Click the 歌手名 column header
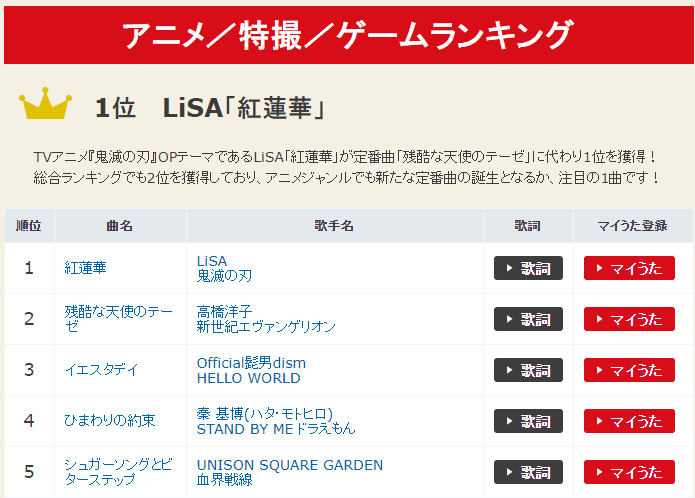The image size is (695, 498). pyautogui.click(x=334, y=226)
